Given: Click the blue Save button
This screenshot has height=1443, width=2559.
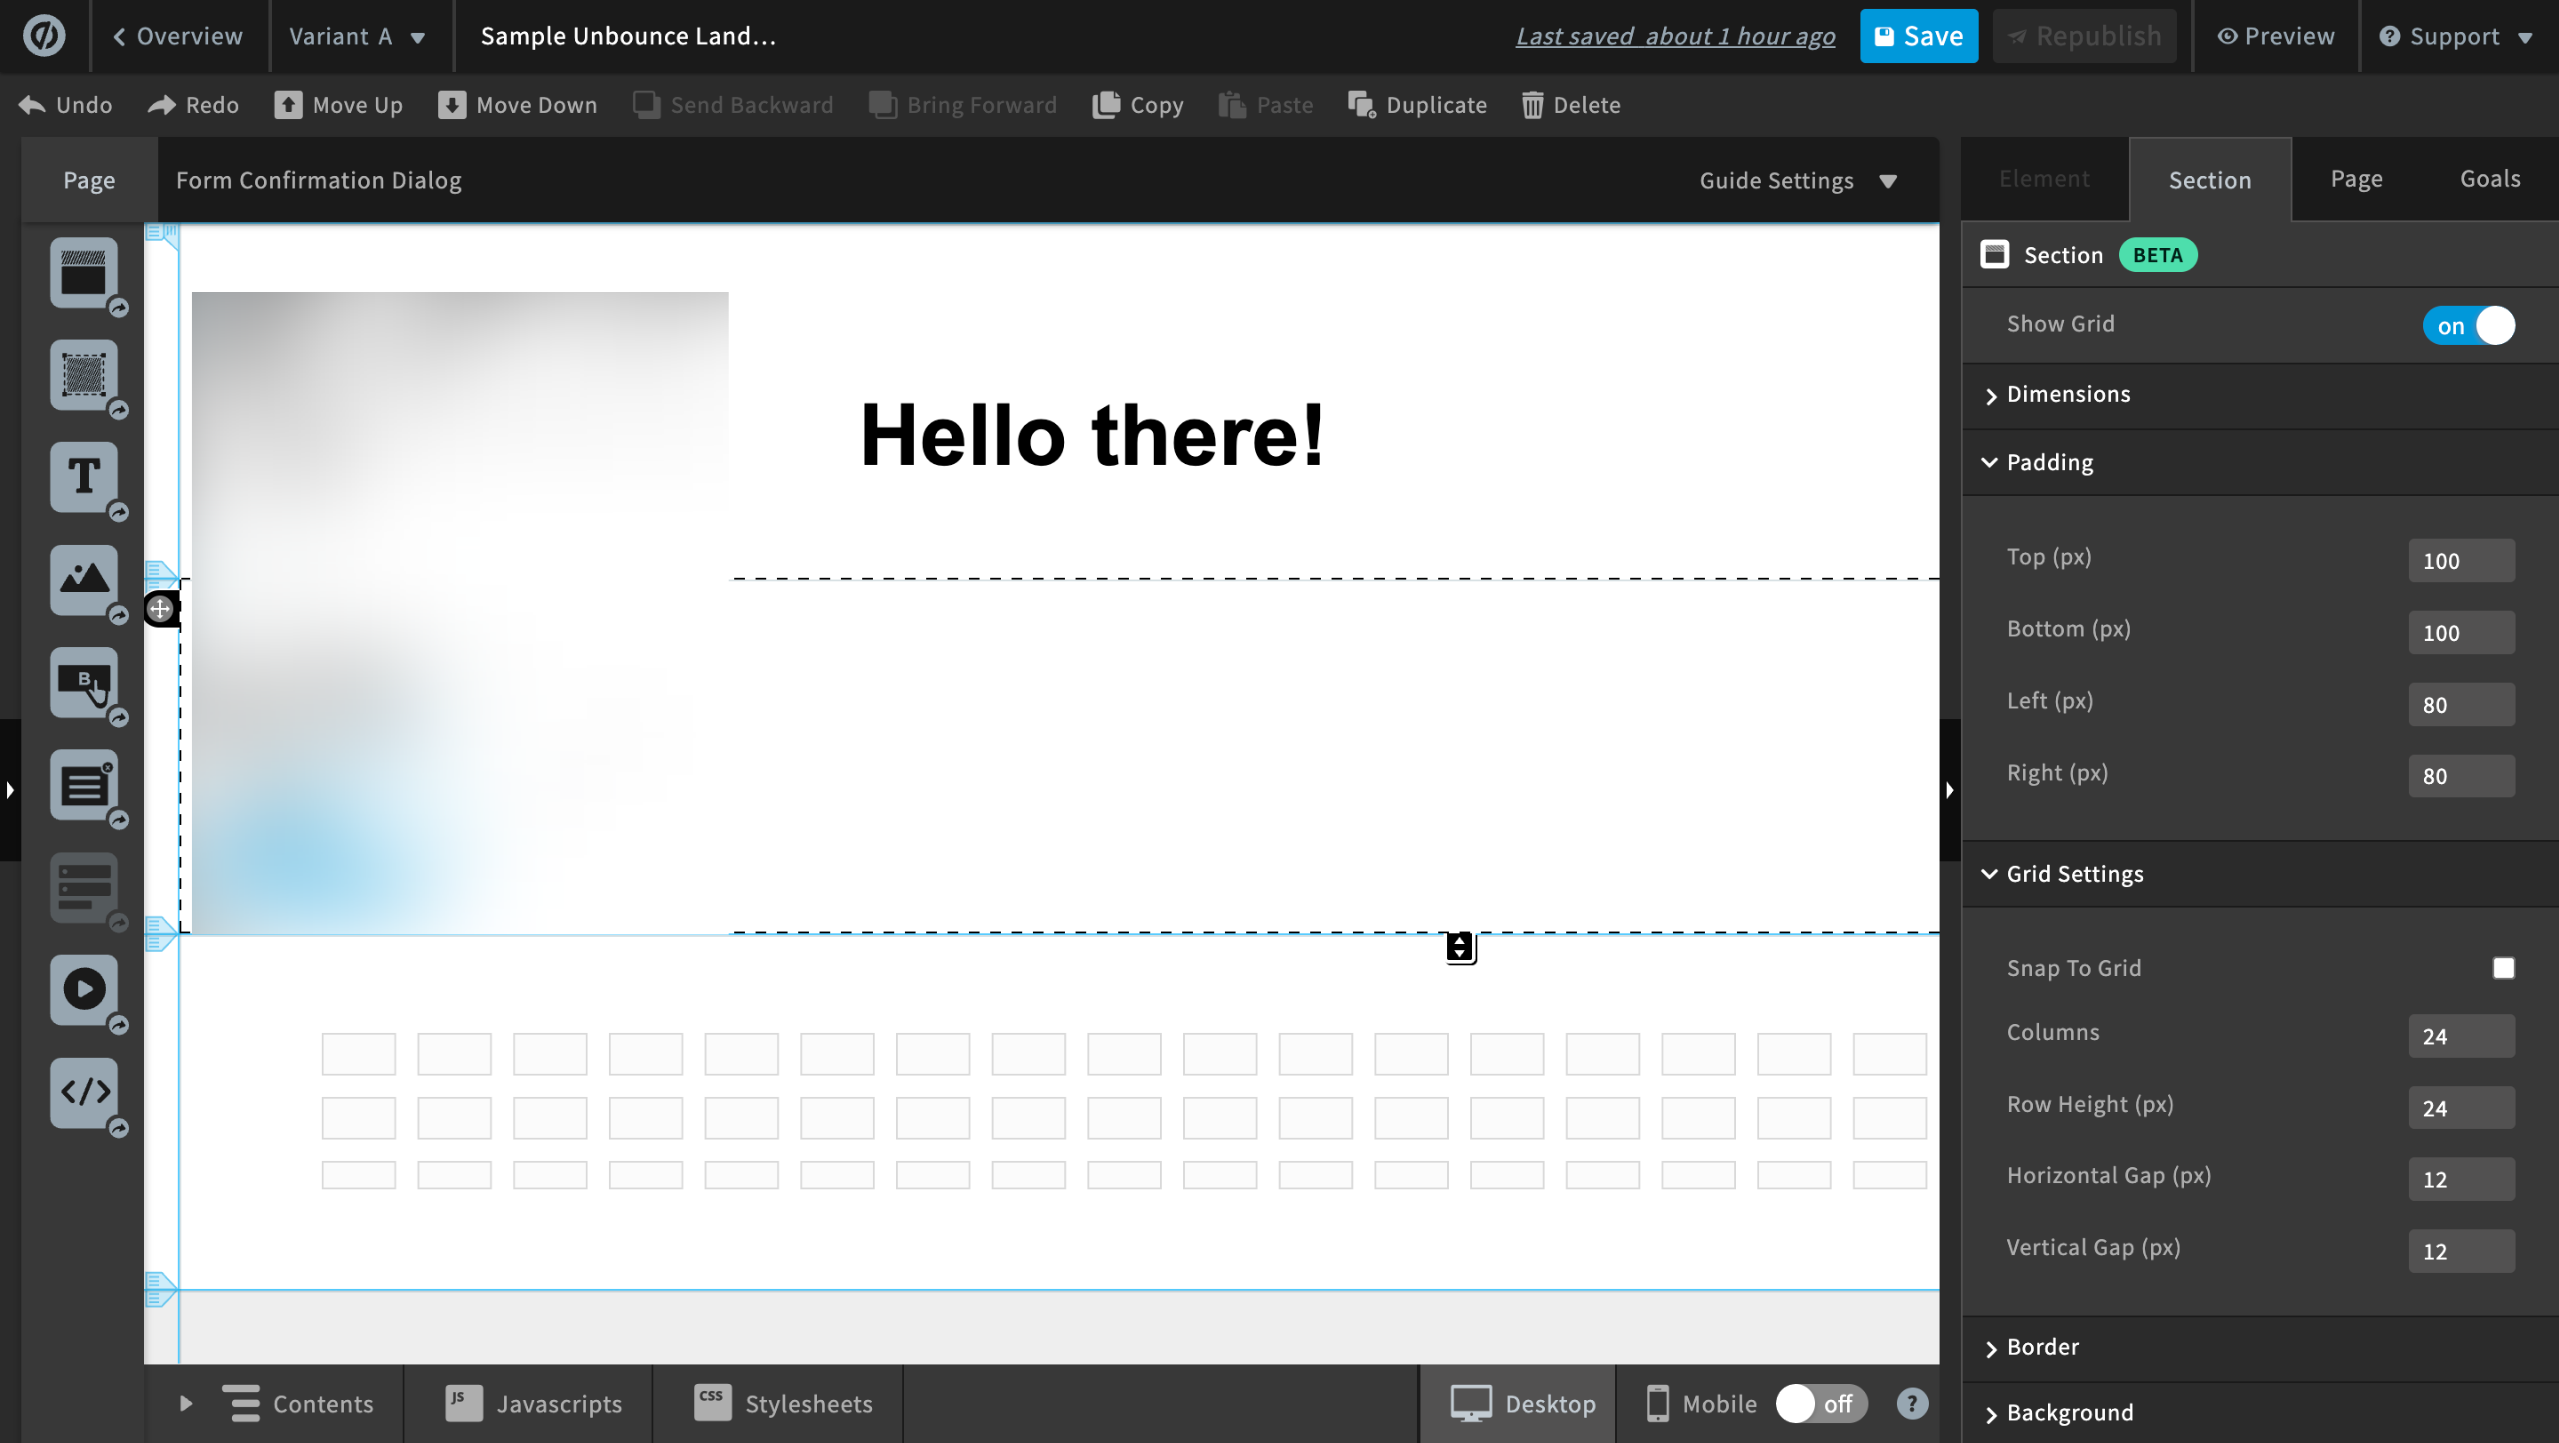Looking at the screenshot, I should pyautogui.click(x=1918, y=37).
